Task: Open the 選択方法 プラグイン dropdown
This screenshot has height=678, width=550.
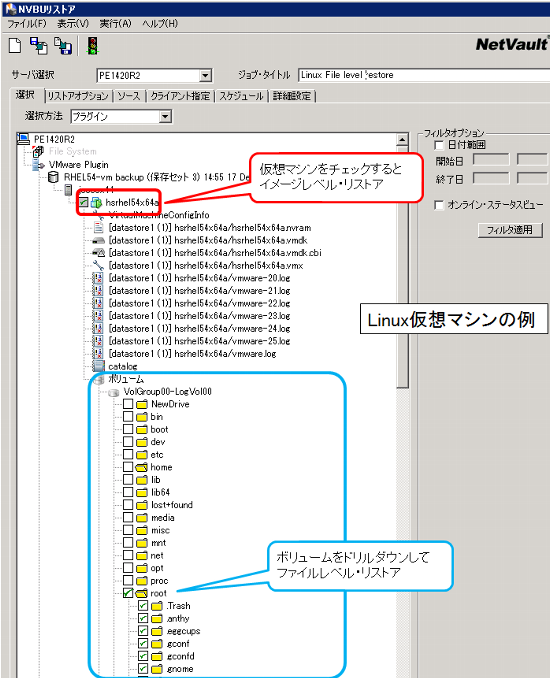Action: tap(165, 116)
